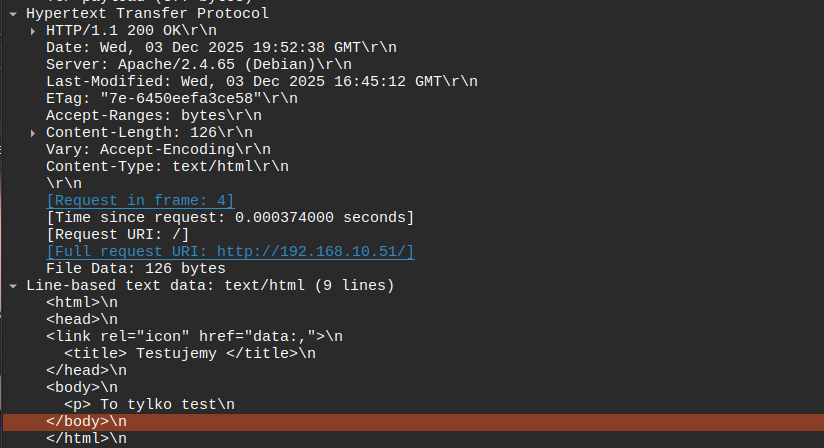
Task: Select the Content-Type: text/html line
Action: pyautogui.click(x=166, y=166)
